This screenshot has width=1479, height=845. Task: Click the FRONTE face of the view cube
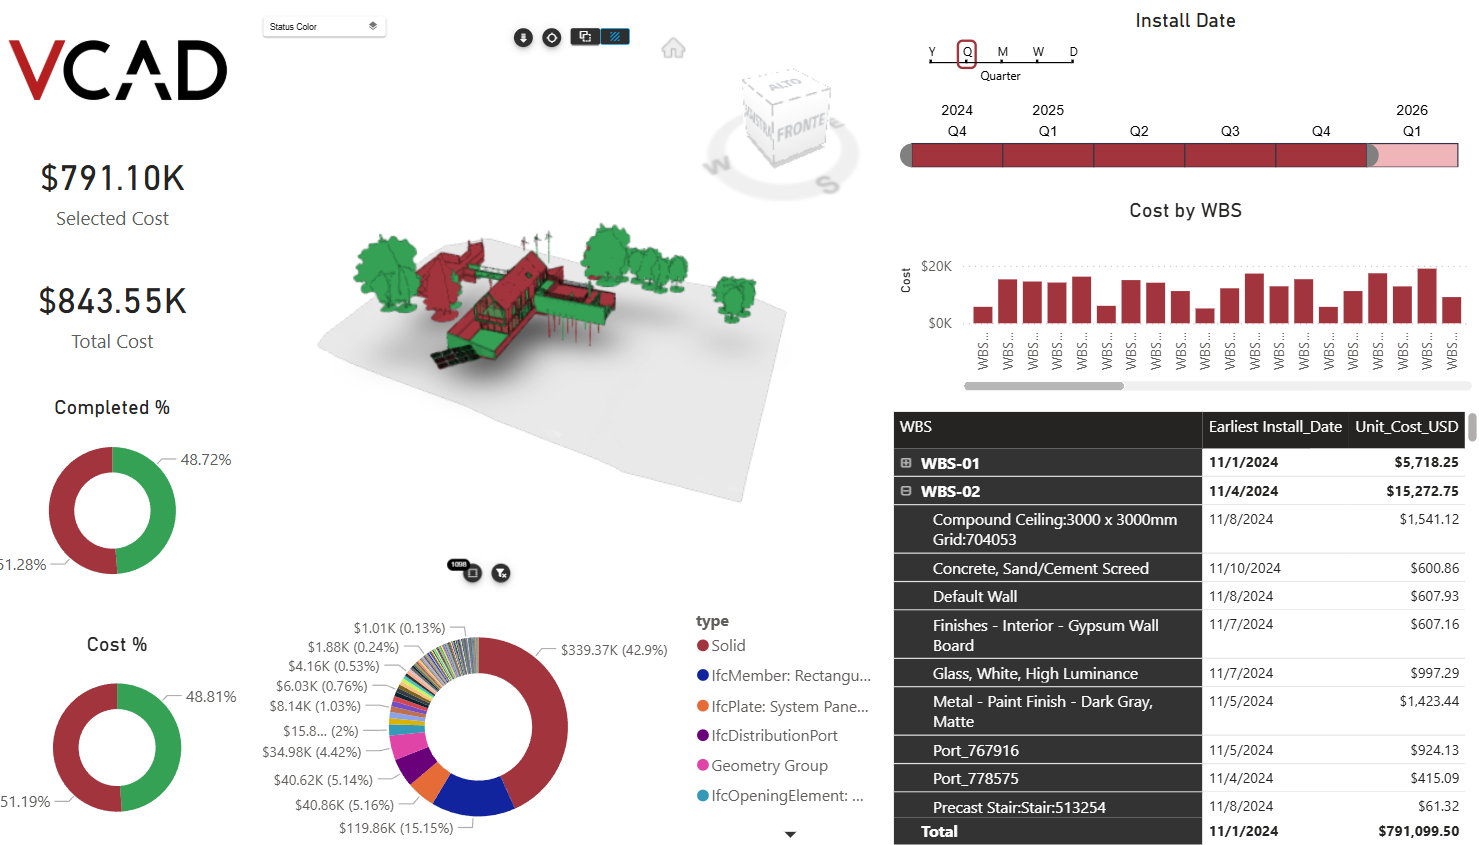[x=801, y=128]
